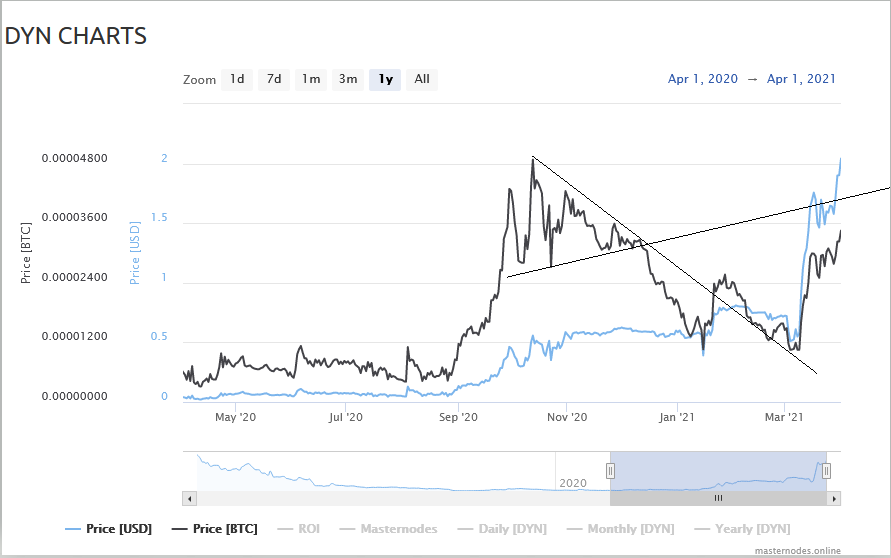Screen dimensions: 891x558
Task: Click the left range selector handle
Action: [x=610, y=471]
